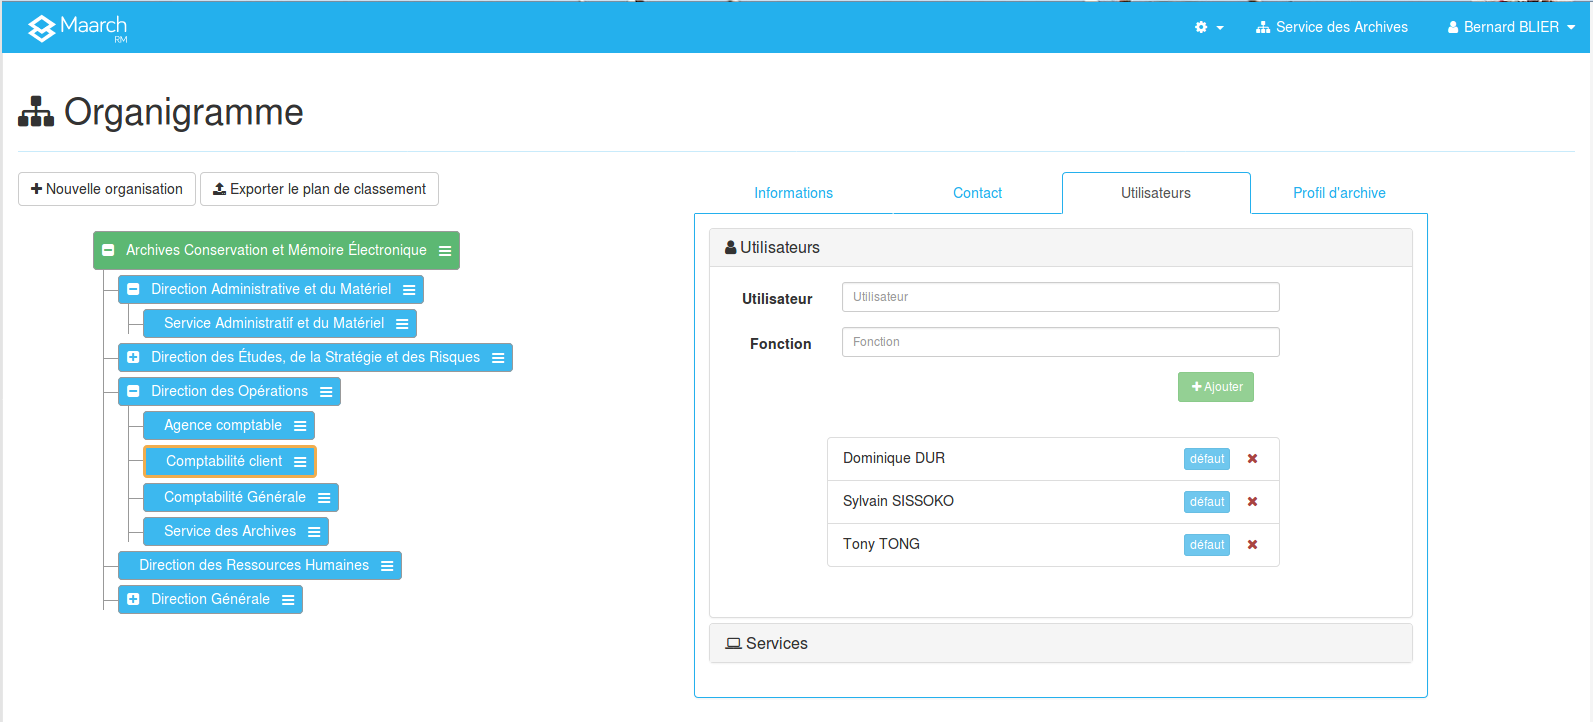Collapse Direction Administrative et du Matériel
The image size is (1593, 722).
133,289
